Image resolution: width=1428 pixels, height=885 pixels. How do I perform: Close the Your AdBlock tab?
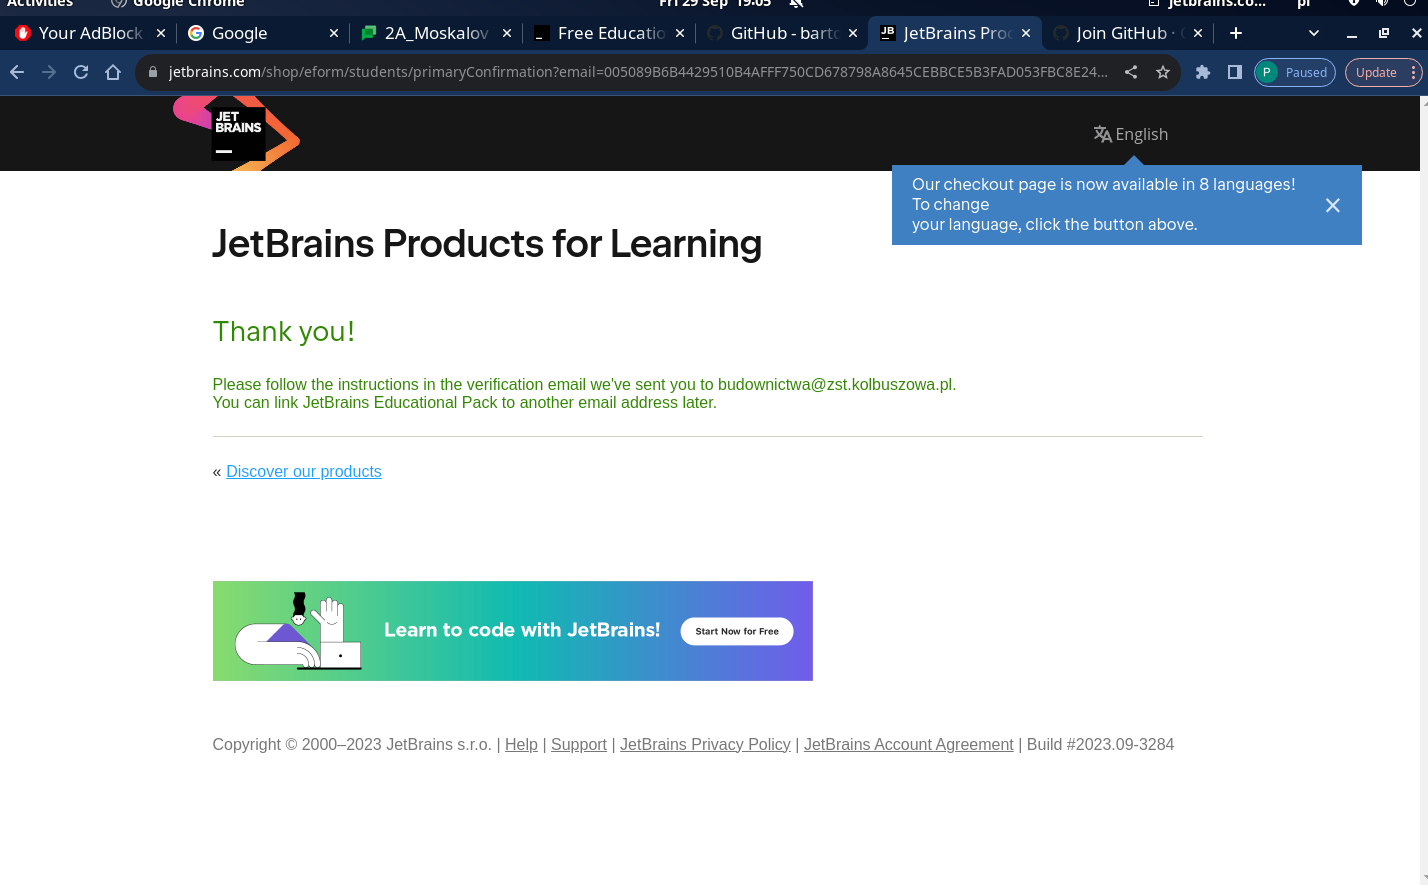click(161, 33)
